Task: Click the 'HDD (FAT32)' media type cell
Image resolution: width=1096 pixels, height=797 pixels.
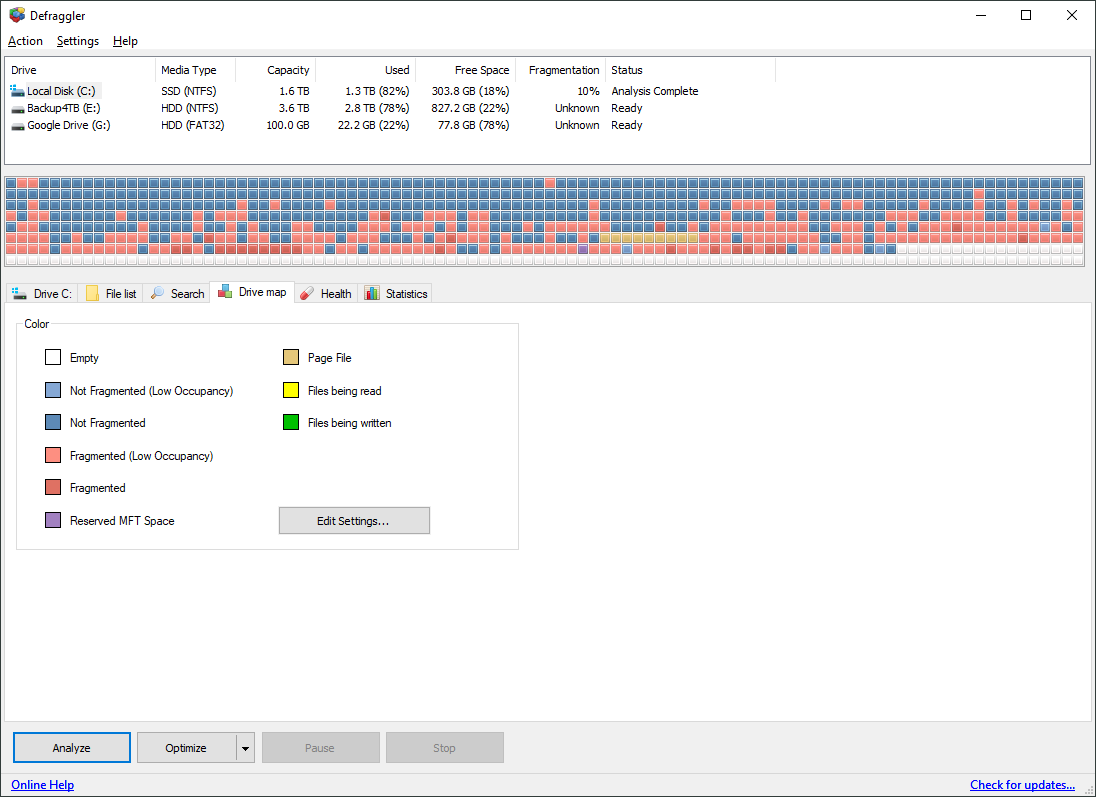Action: (192, 126)
